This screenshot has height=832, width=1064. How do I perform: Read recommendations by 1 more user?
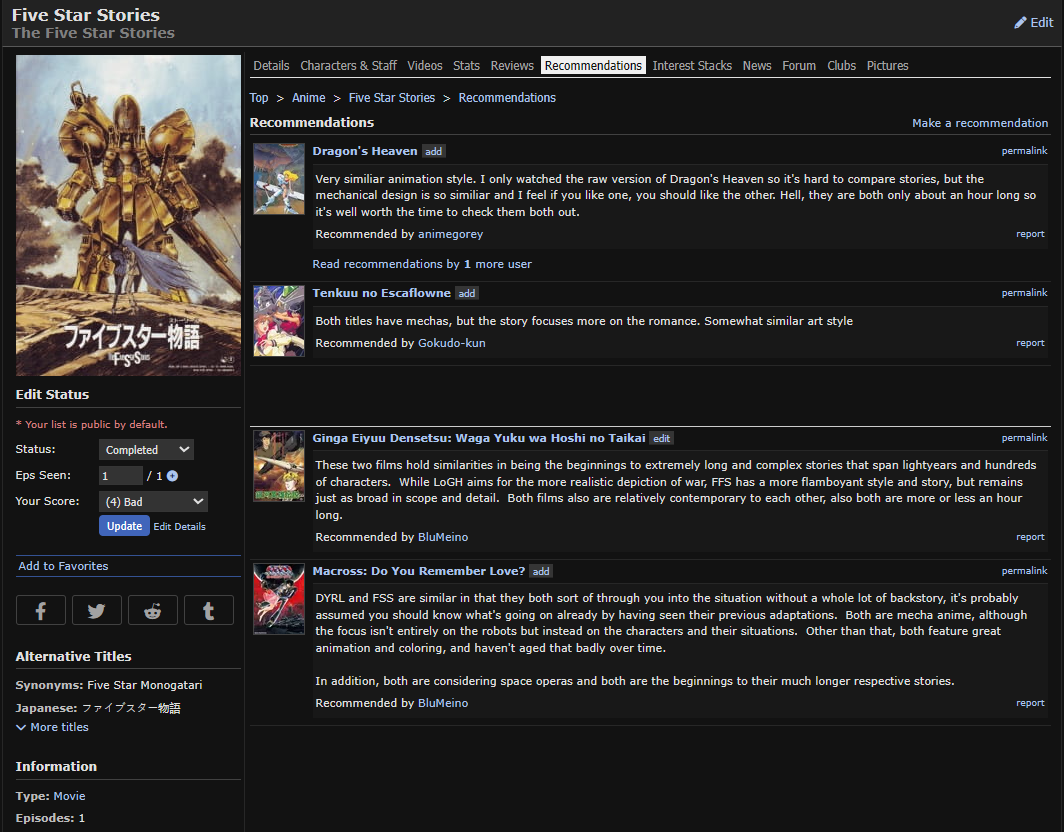click(422, 264)
